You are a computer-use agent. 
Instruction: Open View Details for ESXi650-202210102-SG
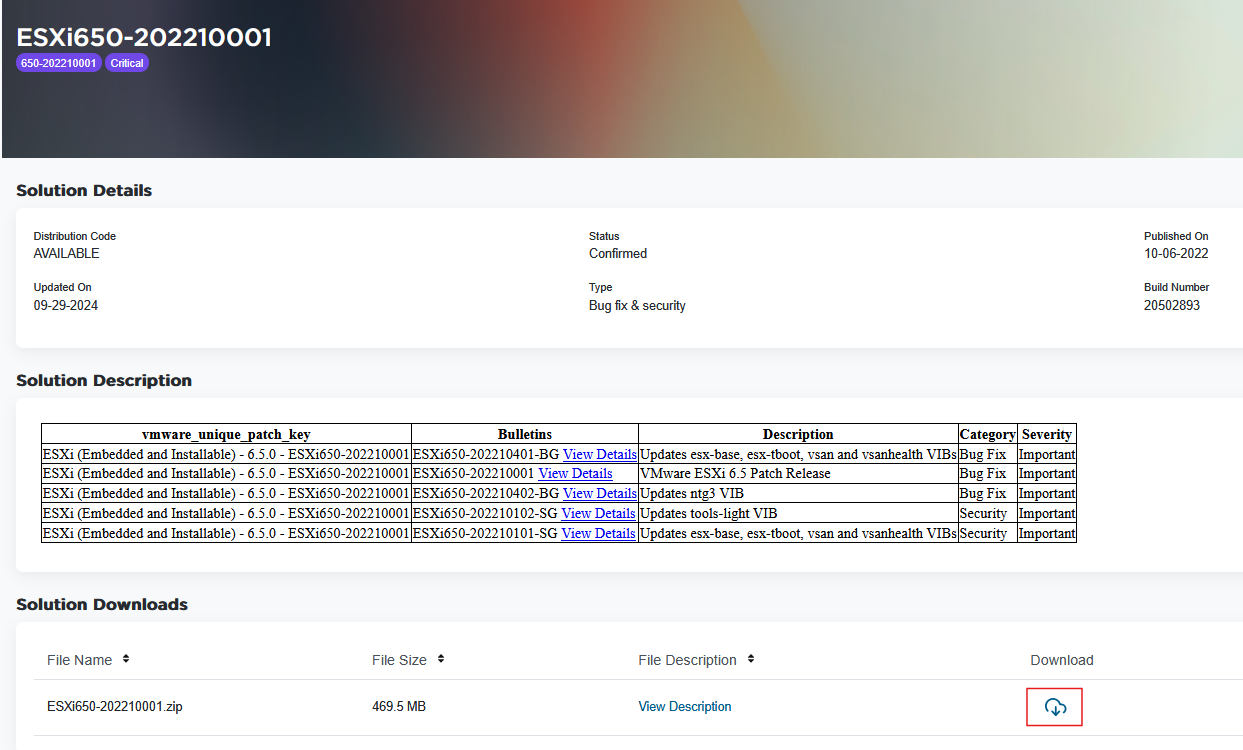pyautogui.click(x=598, y=514)
